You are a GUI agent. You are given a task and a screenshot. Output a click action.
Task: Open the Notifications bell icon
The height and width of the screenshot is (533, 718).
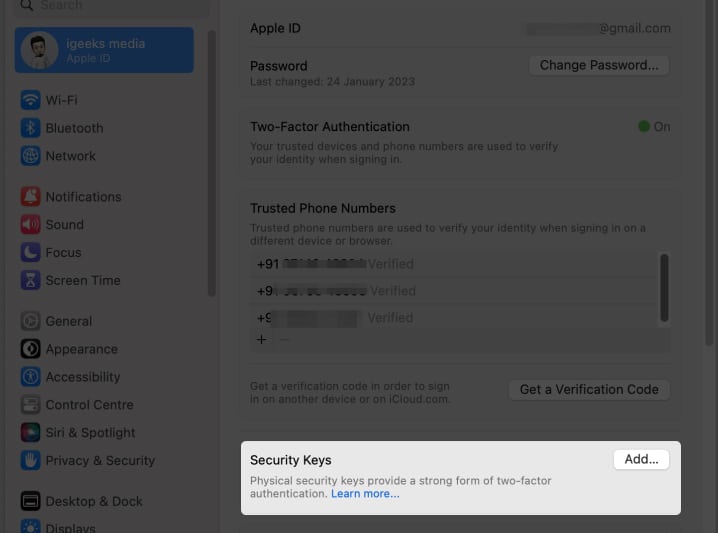pyautogui.click(x=30, y=197)
